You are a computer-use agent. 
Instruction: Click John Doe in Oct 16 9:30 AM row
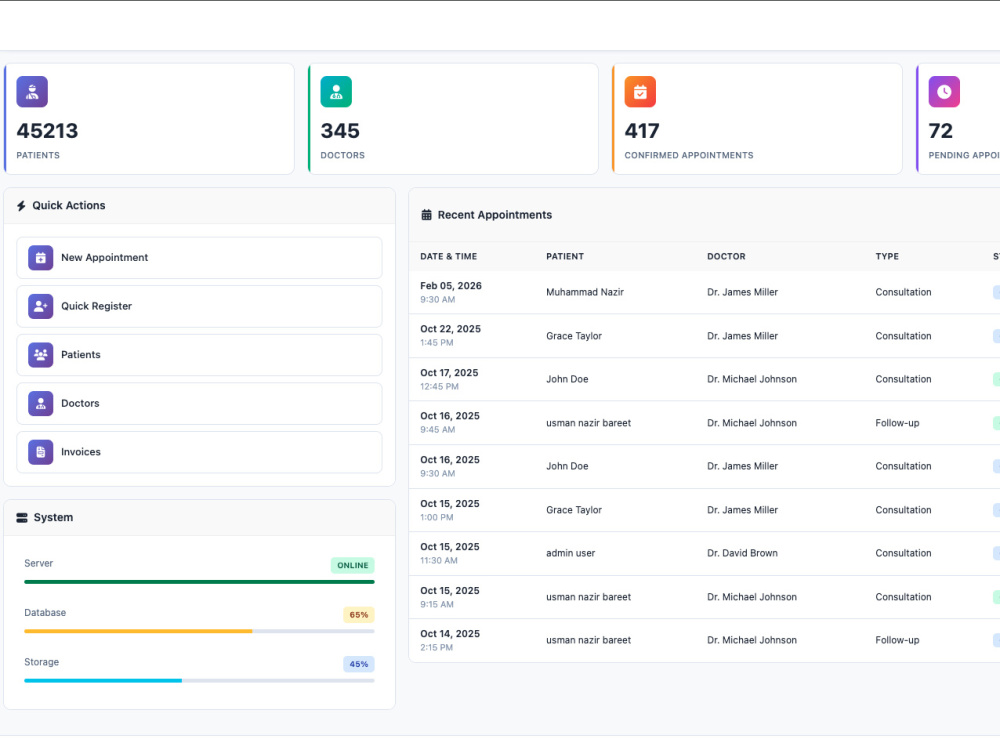(567, 466)
